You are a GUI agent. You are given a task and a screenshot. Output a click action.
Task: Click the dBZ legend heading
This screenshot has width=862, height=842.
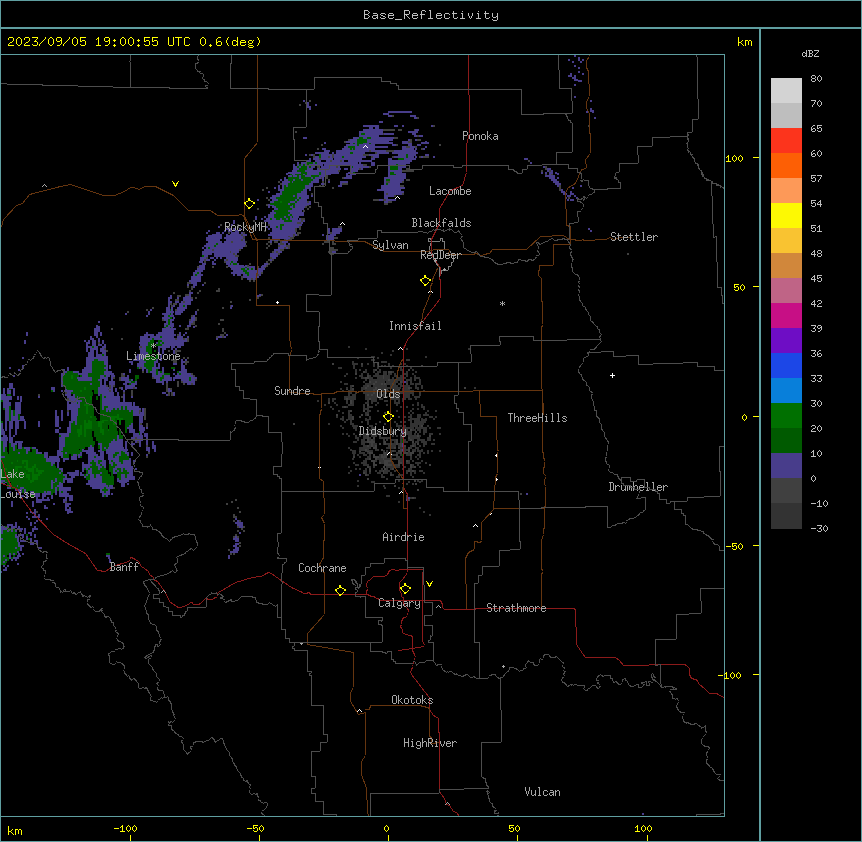pos(810,54)
